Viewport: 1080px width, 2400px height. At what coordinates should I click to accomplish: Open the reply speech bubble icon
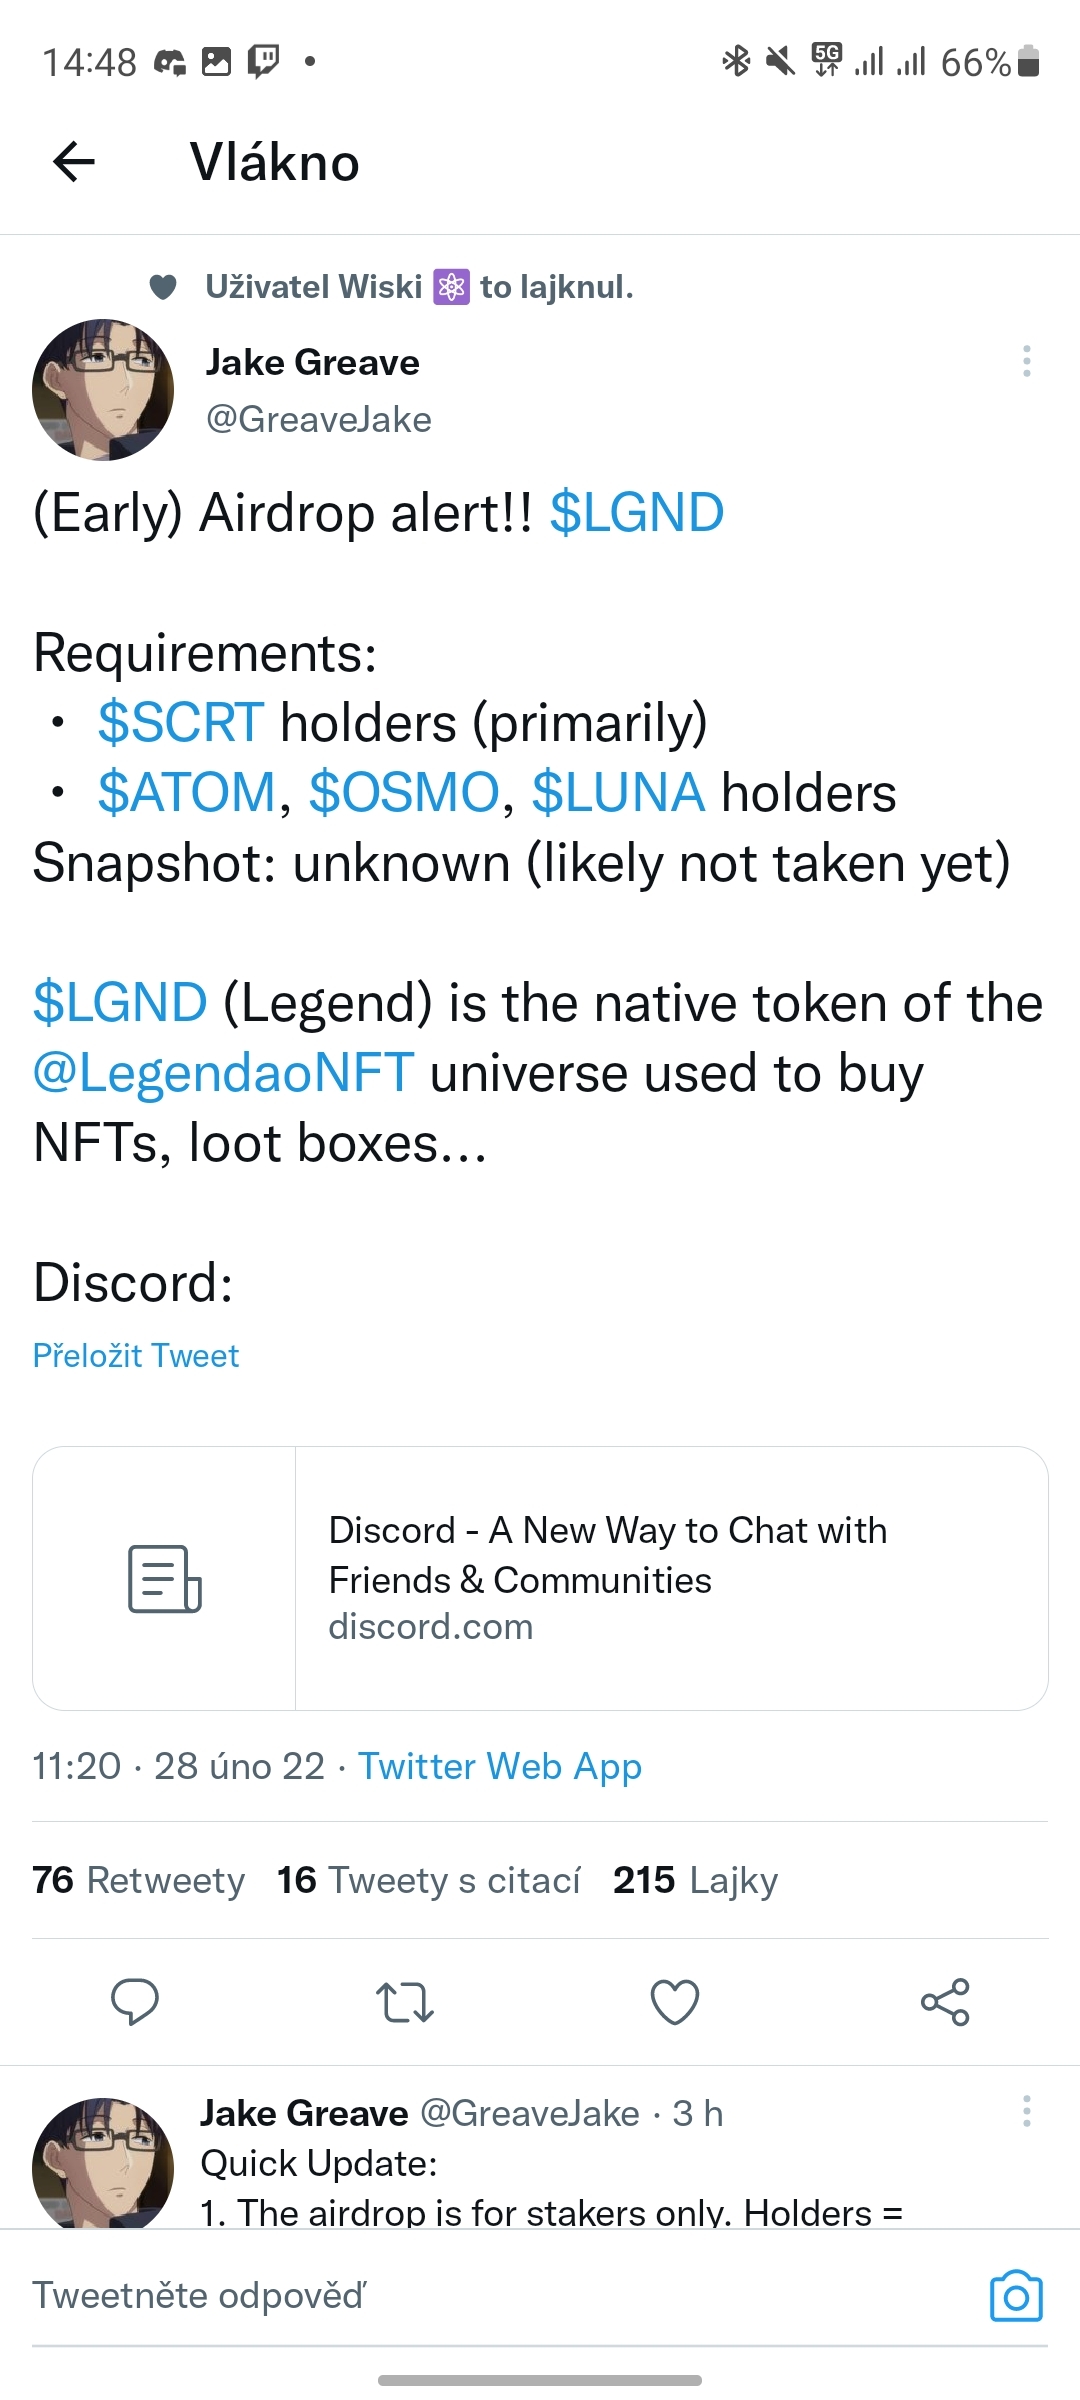[134, 2001]
